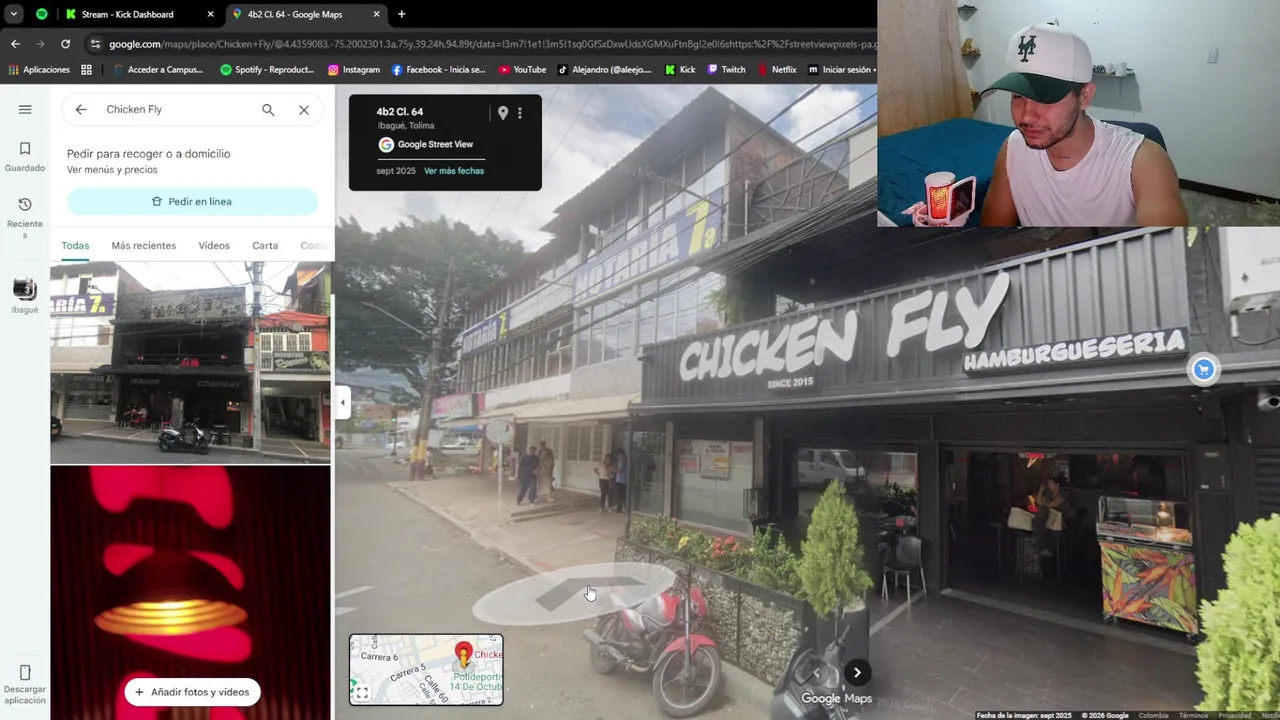Switch to the Videos tab
Screen dimensions: 1280x720
[x=214, y=245]
